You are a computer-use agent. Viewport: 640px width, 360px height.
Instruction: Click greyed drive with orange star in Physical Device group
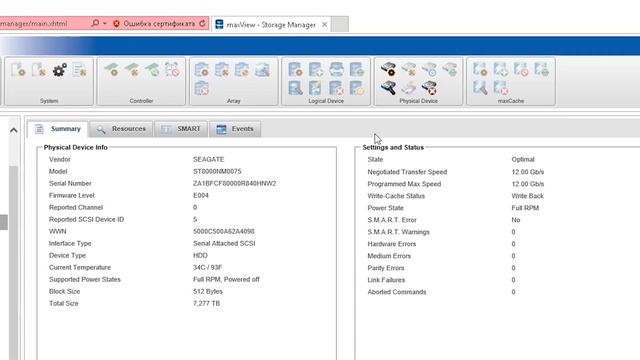pyautogui.click(x=409, y=70)
